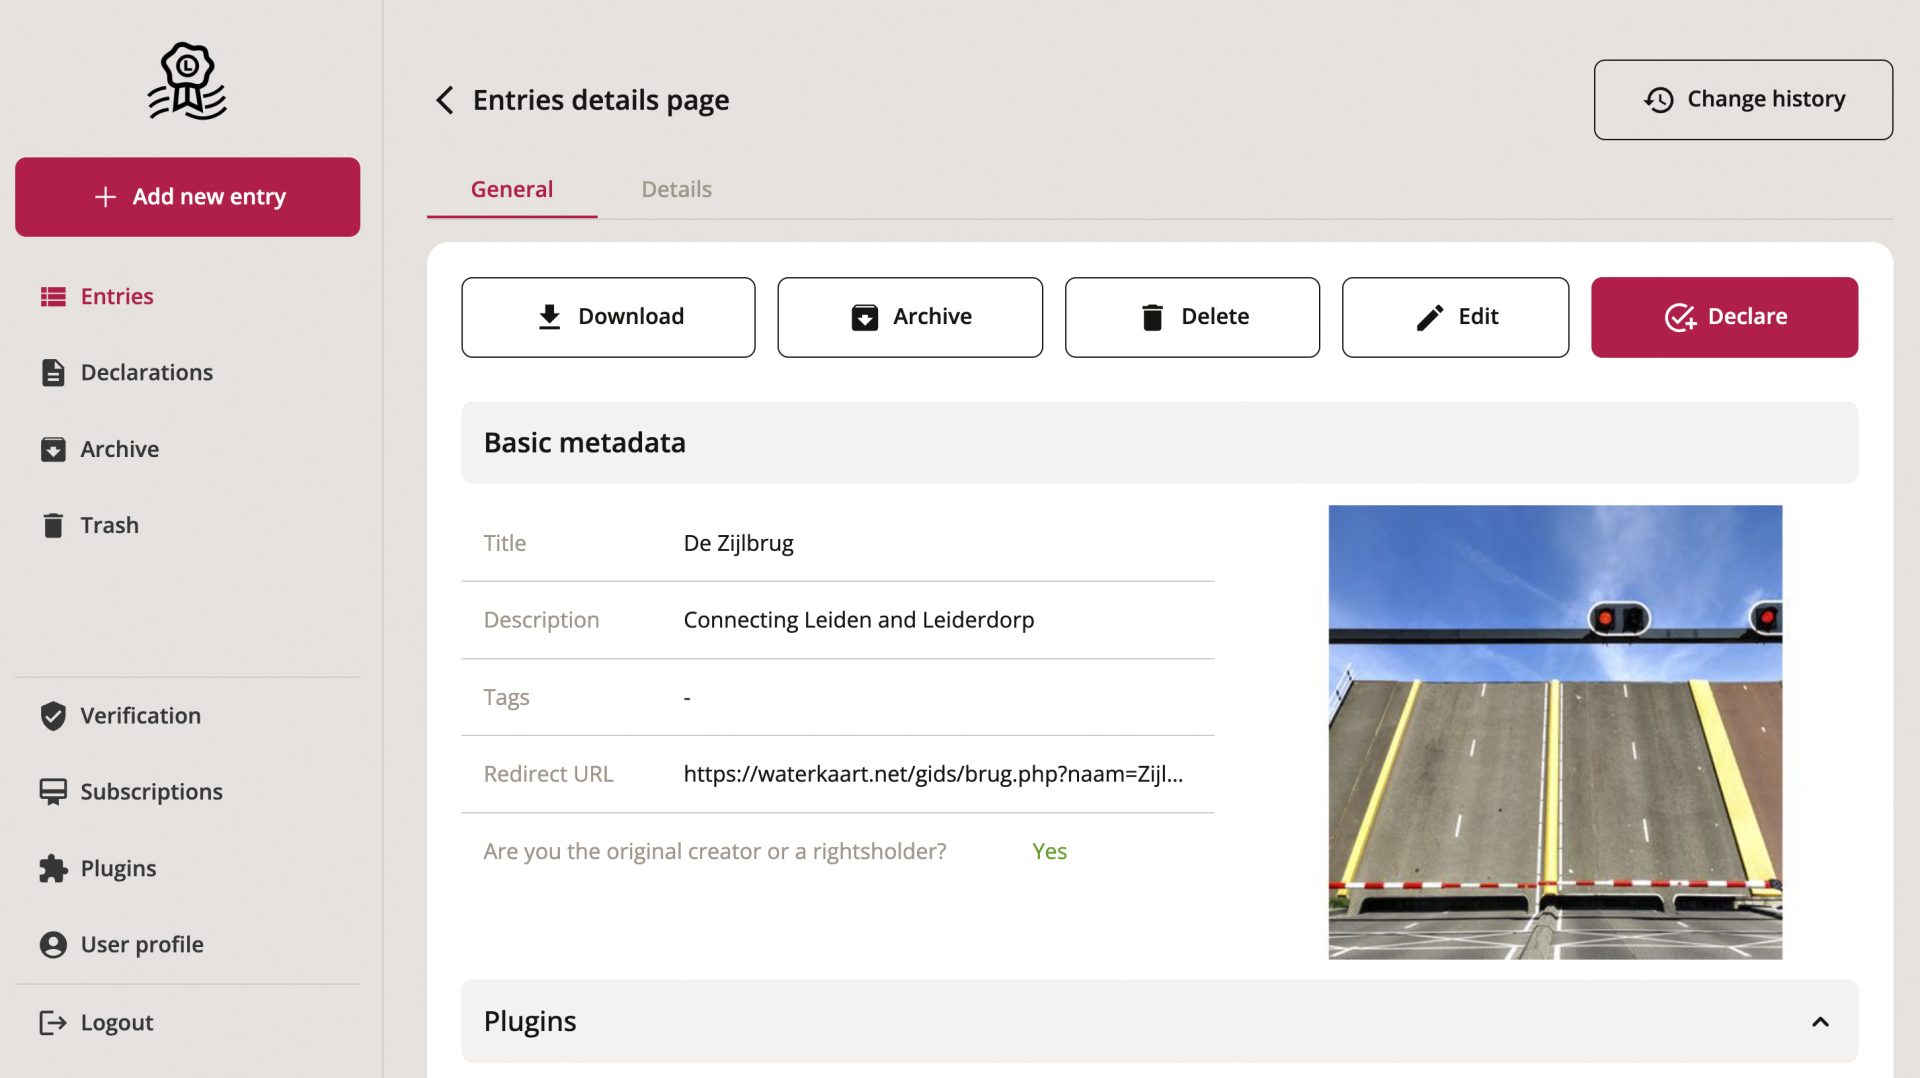View the Change history
This screenshot has width=1920, height=1078.
[x=1742, y=100]
